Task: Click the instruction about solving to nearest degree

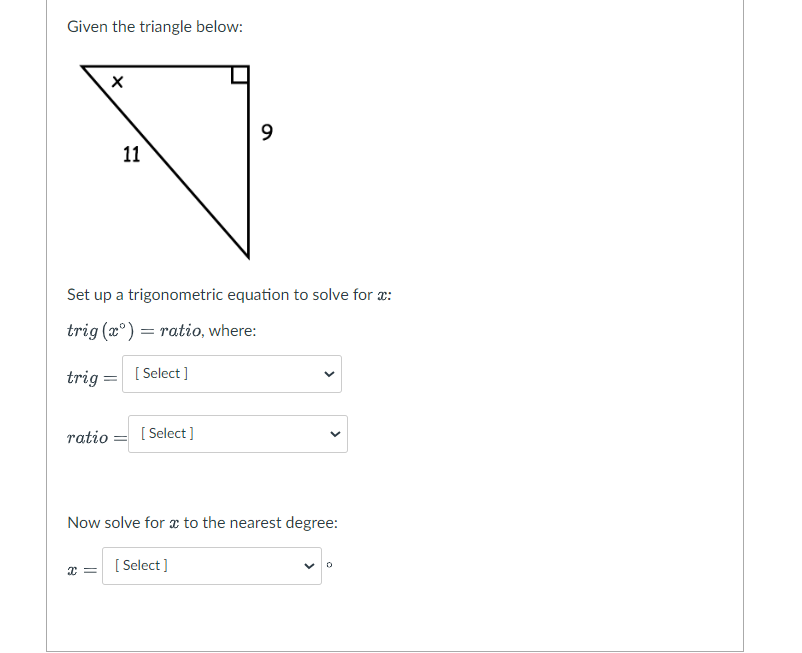Action: pos(201,522)
